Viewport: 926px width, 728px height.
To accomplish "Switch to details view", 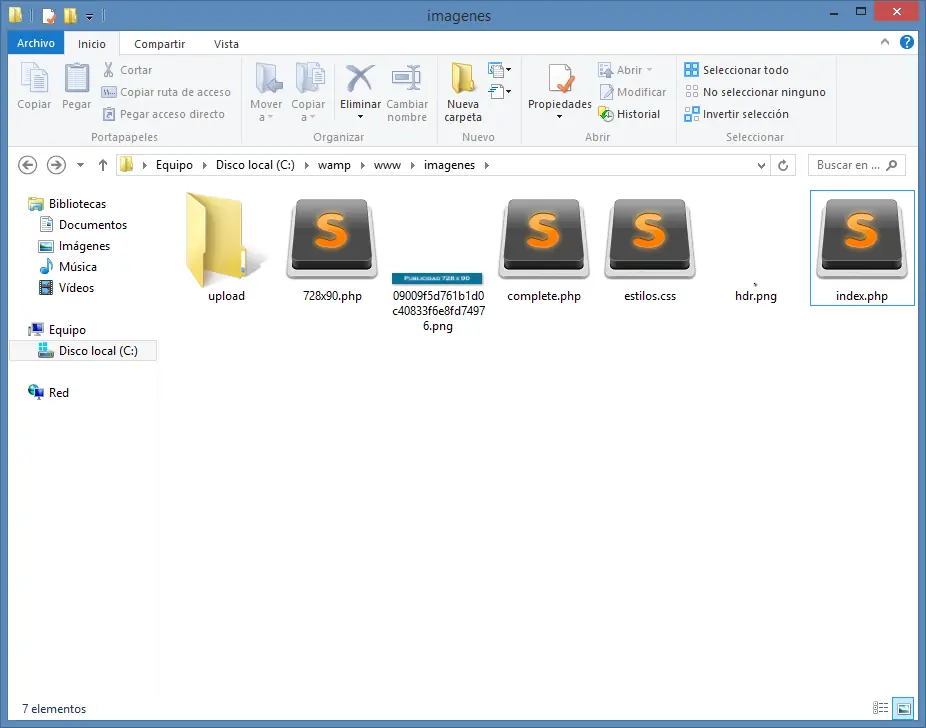I will click(881, 707).
